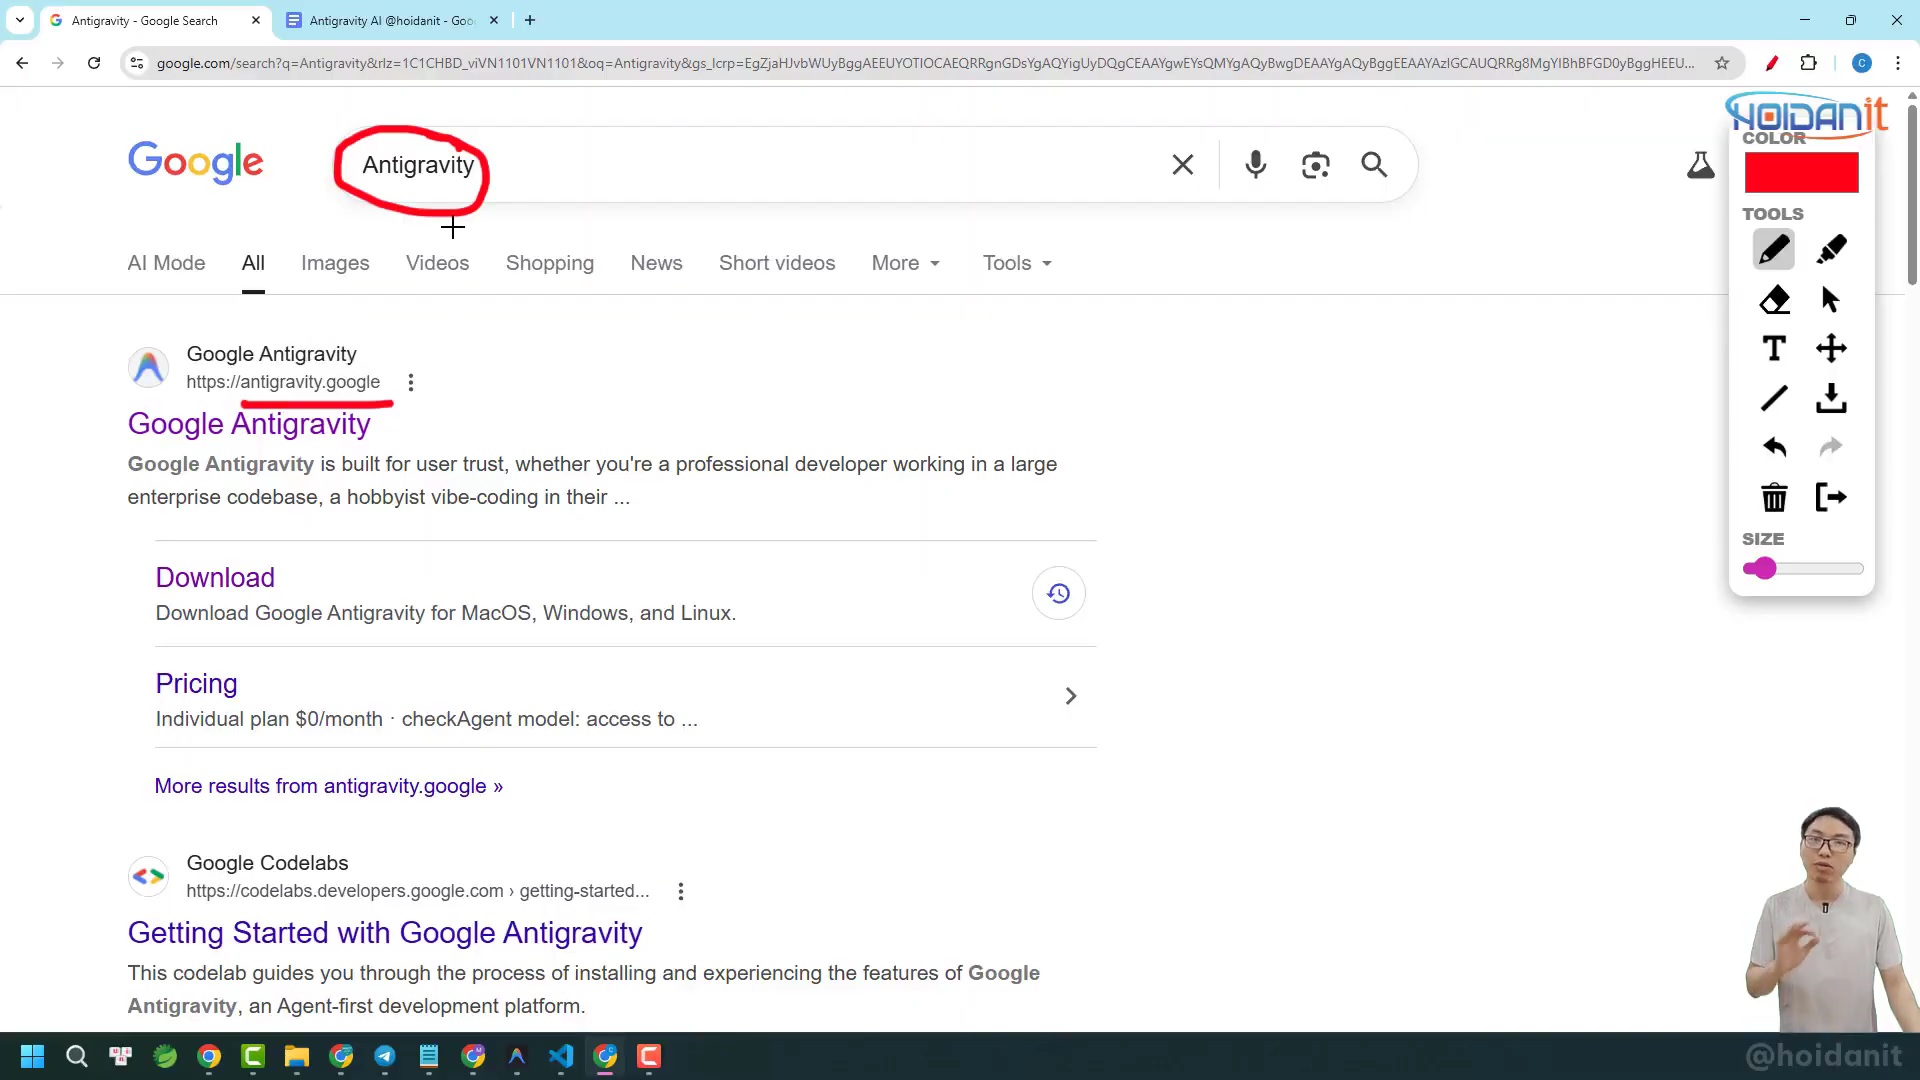Click the history clock icon beside Download

click(1058, 594)
